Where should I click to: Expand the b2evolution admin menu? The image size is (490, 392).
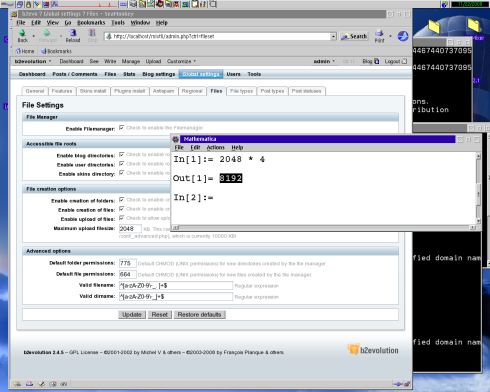(x=33, y=61)
